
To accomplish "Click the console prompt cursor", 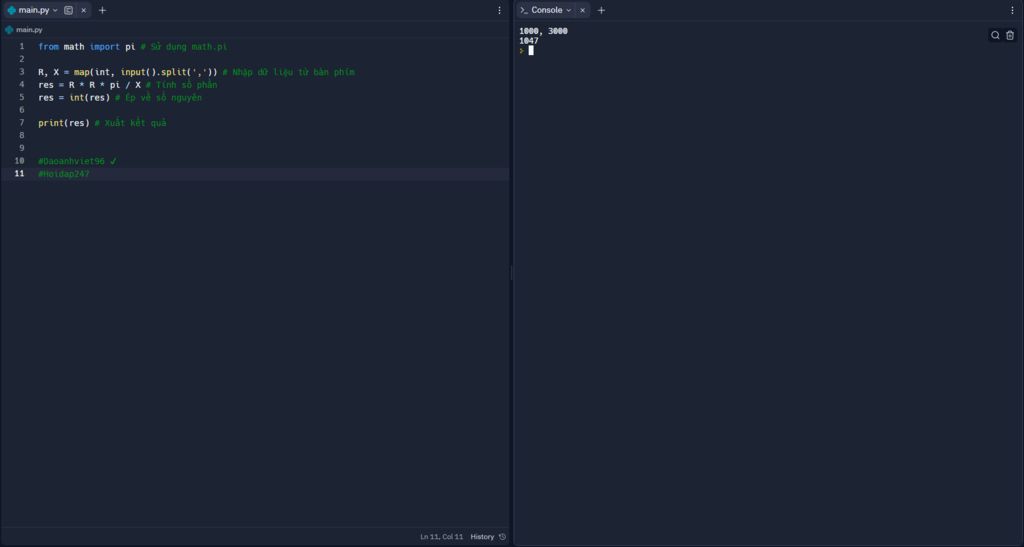I will pos(531,50).
